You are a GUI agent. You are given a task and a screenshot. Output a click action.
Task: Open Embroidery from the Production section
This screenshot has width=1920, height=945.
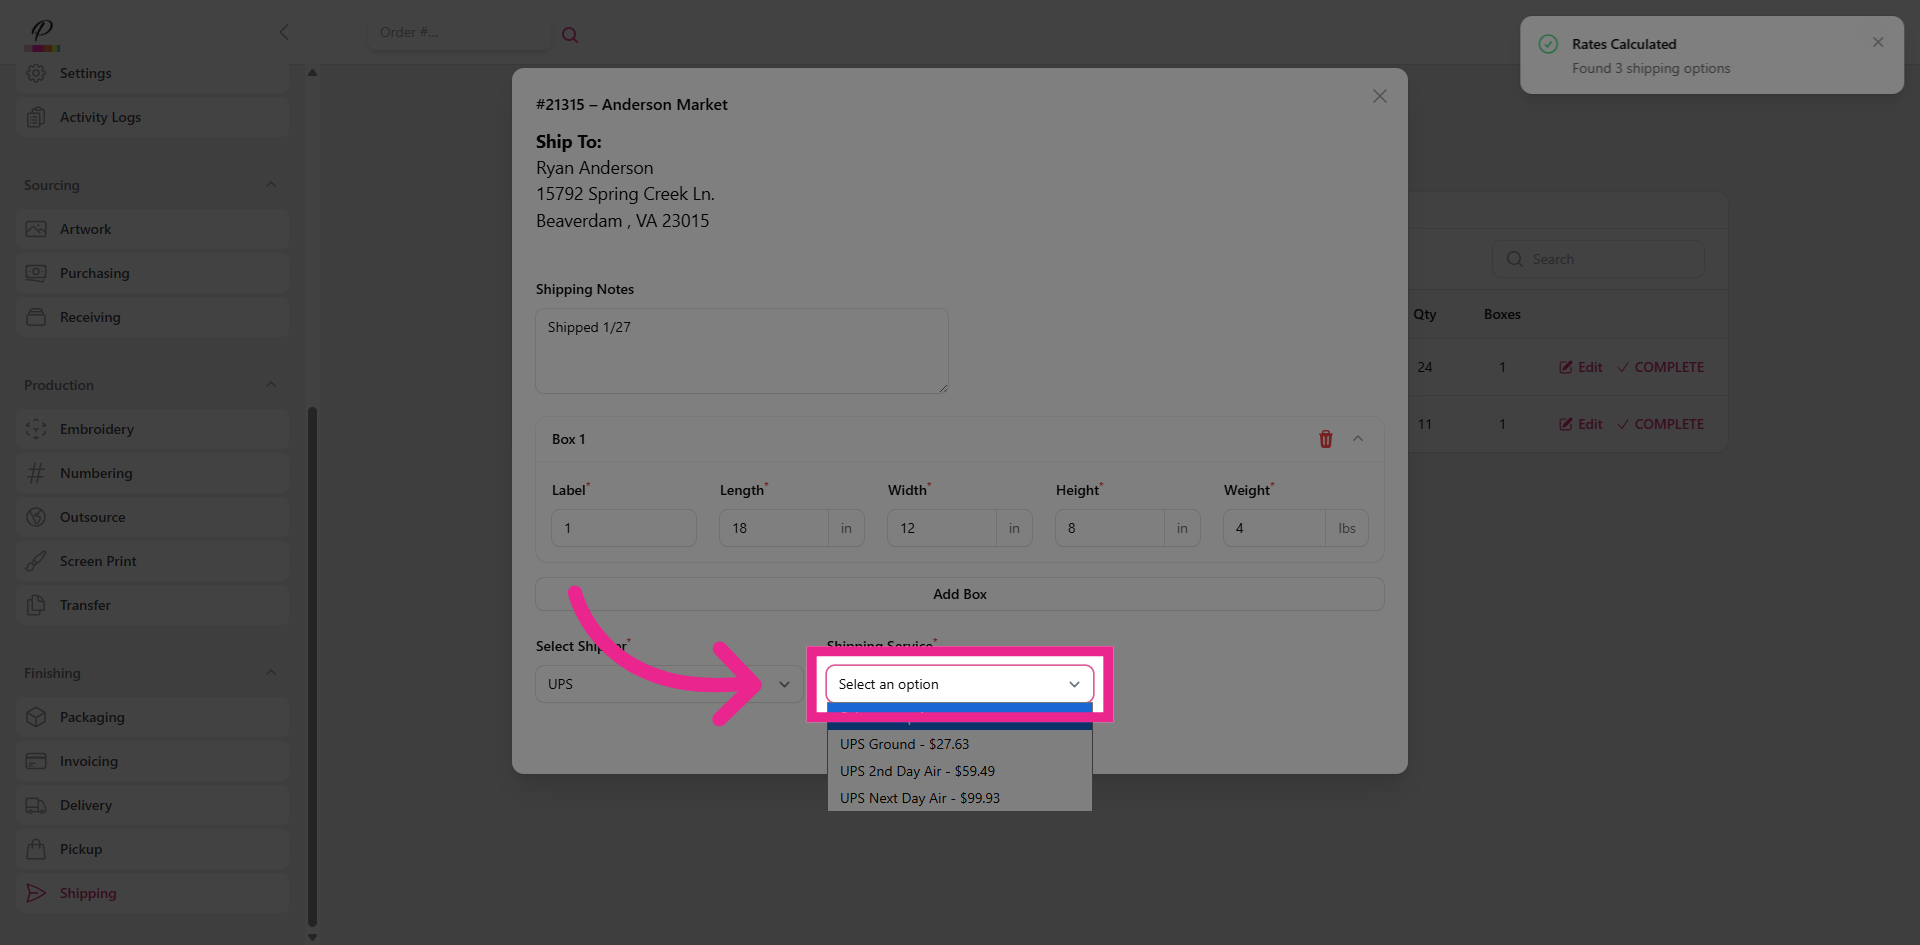96,429
